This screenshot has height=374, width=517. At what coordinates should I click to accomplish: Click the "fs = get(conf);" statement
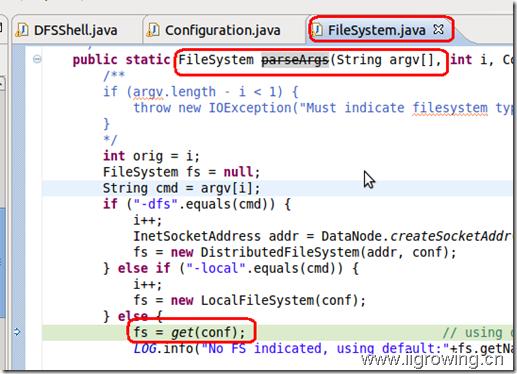pyautogui.click(x=189, y=332)
